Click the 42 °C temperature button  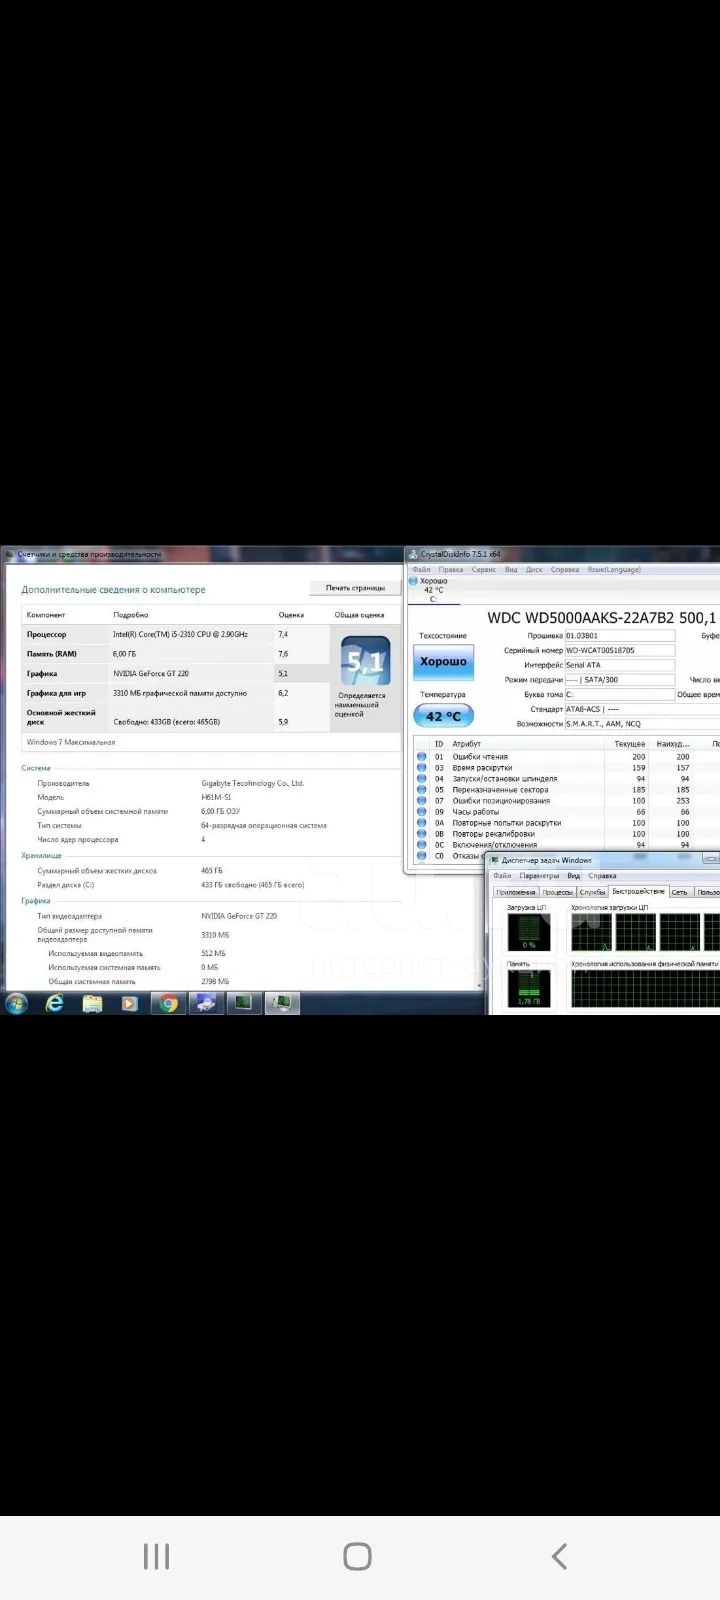[x=443, y=716]
